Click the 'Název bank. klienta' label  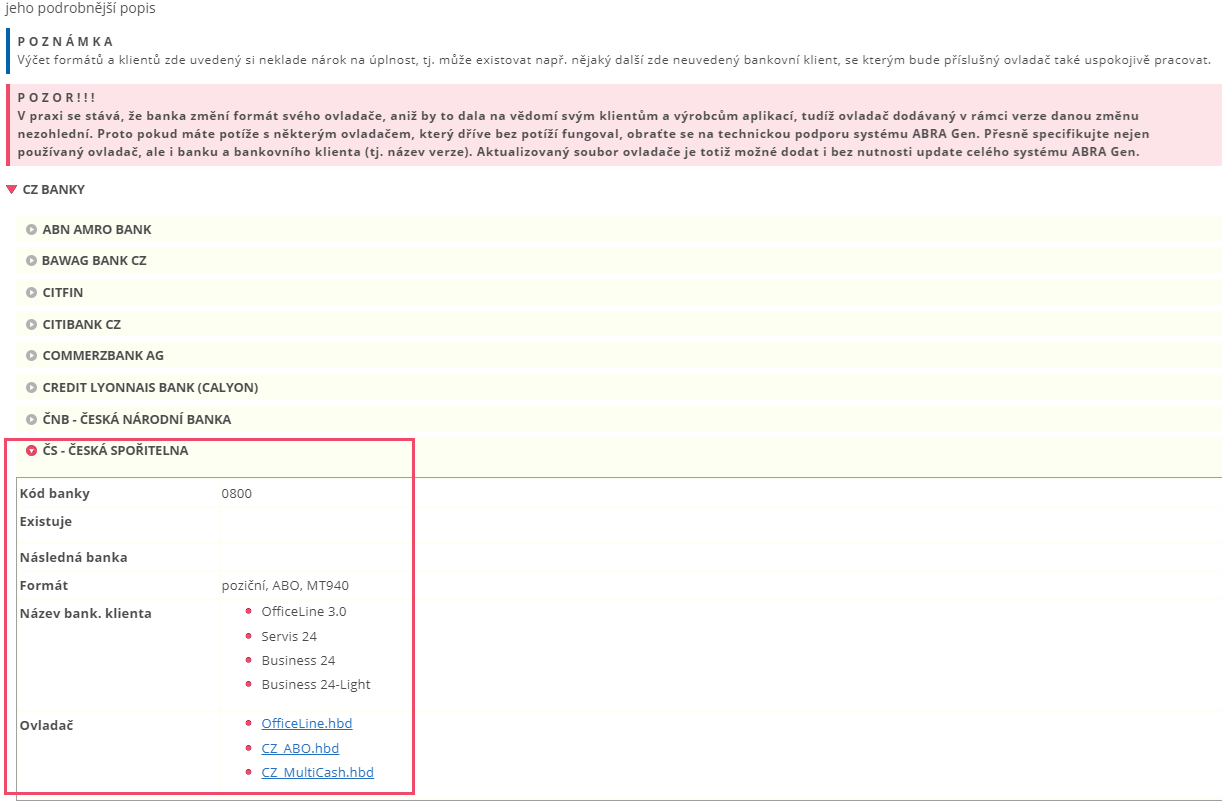86,613
